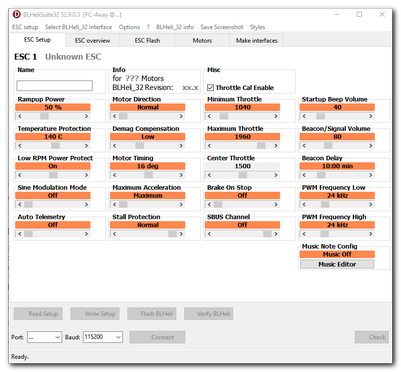This screenshot has height=372, width=401.
Task: Increase Center Throttle with right arrow
Action: pos(276,175)
